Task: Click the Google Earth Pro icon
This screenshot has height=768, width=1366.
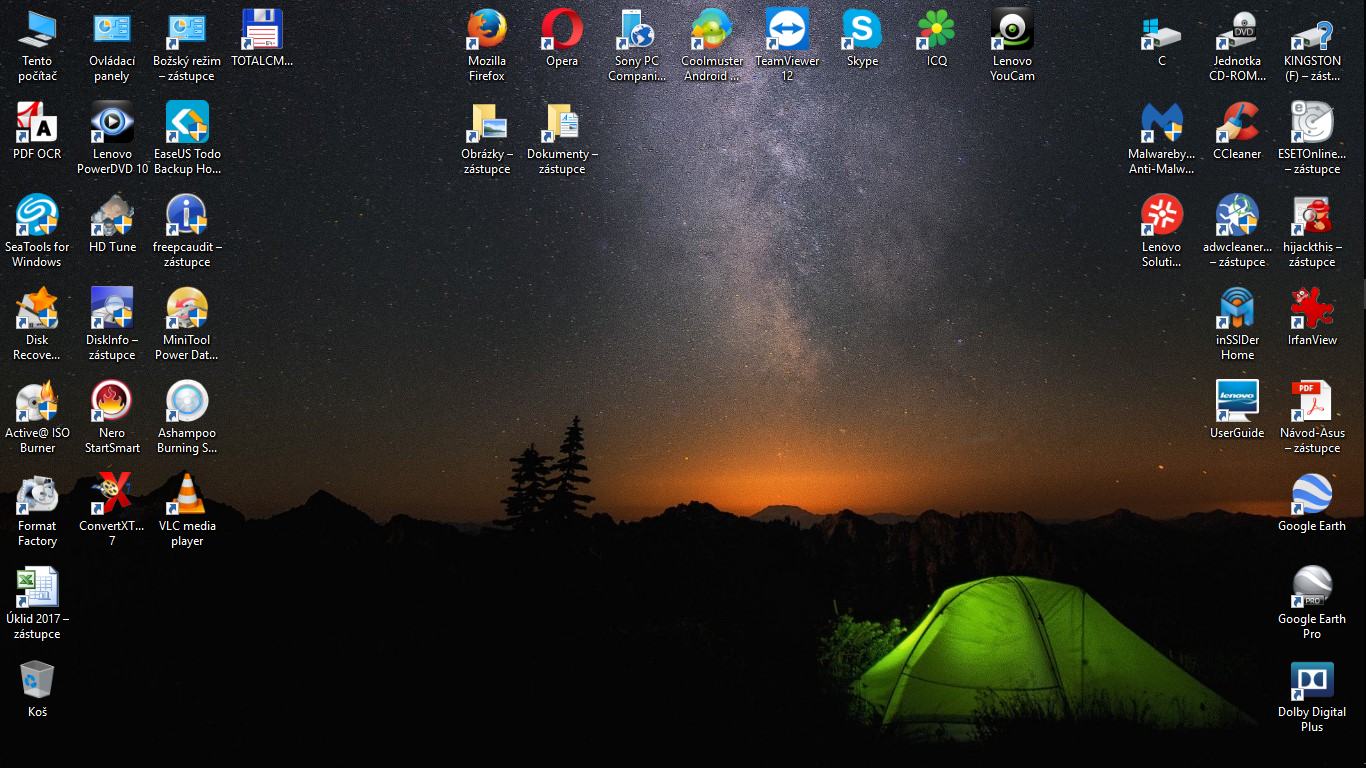Action: 1312,588
